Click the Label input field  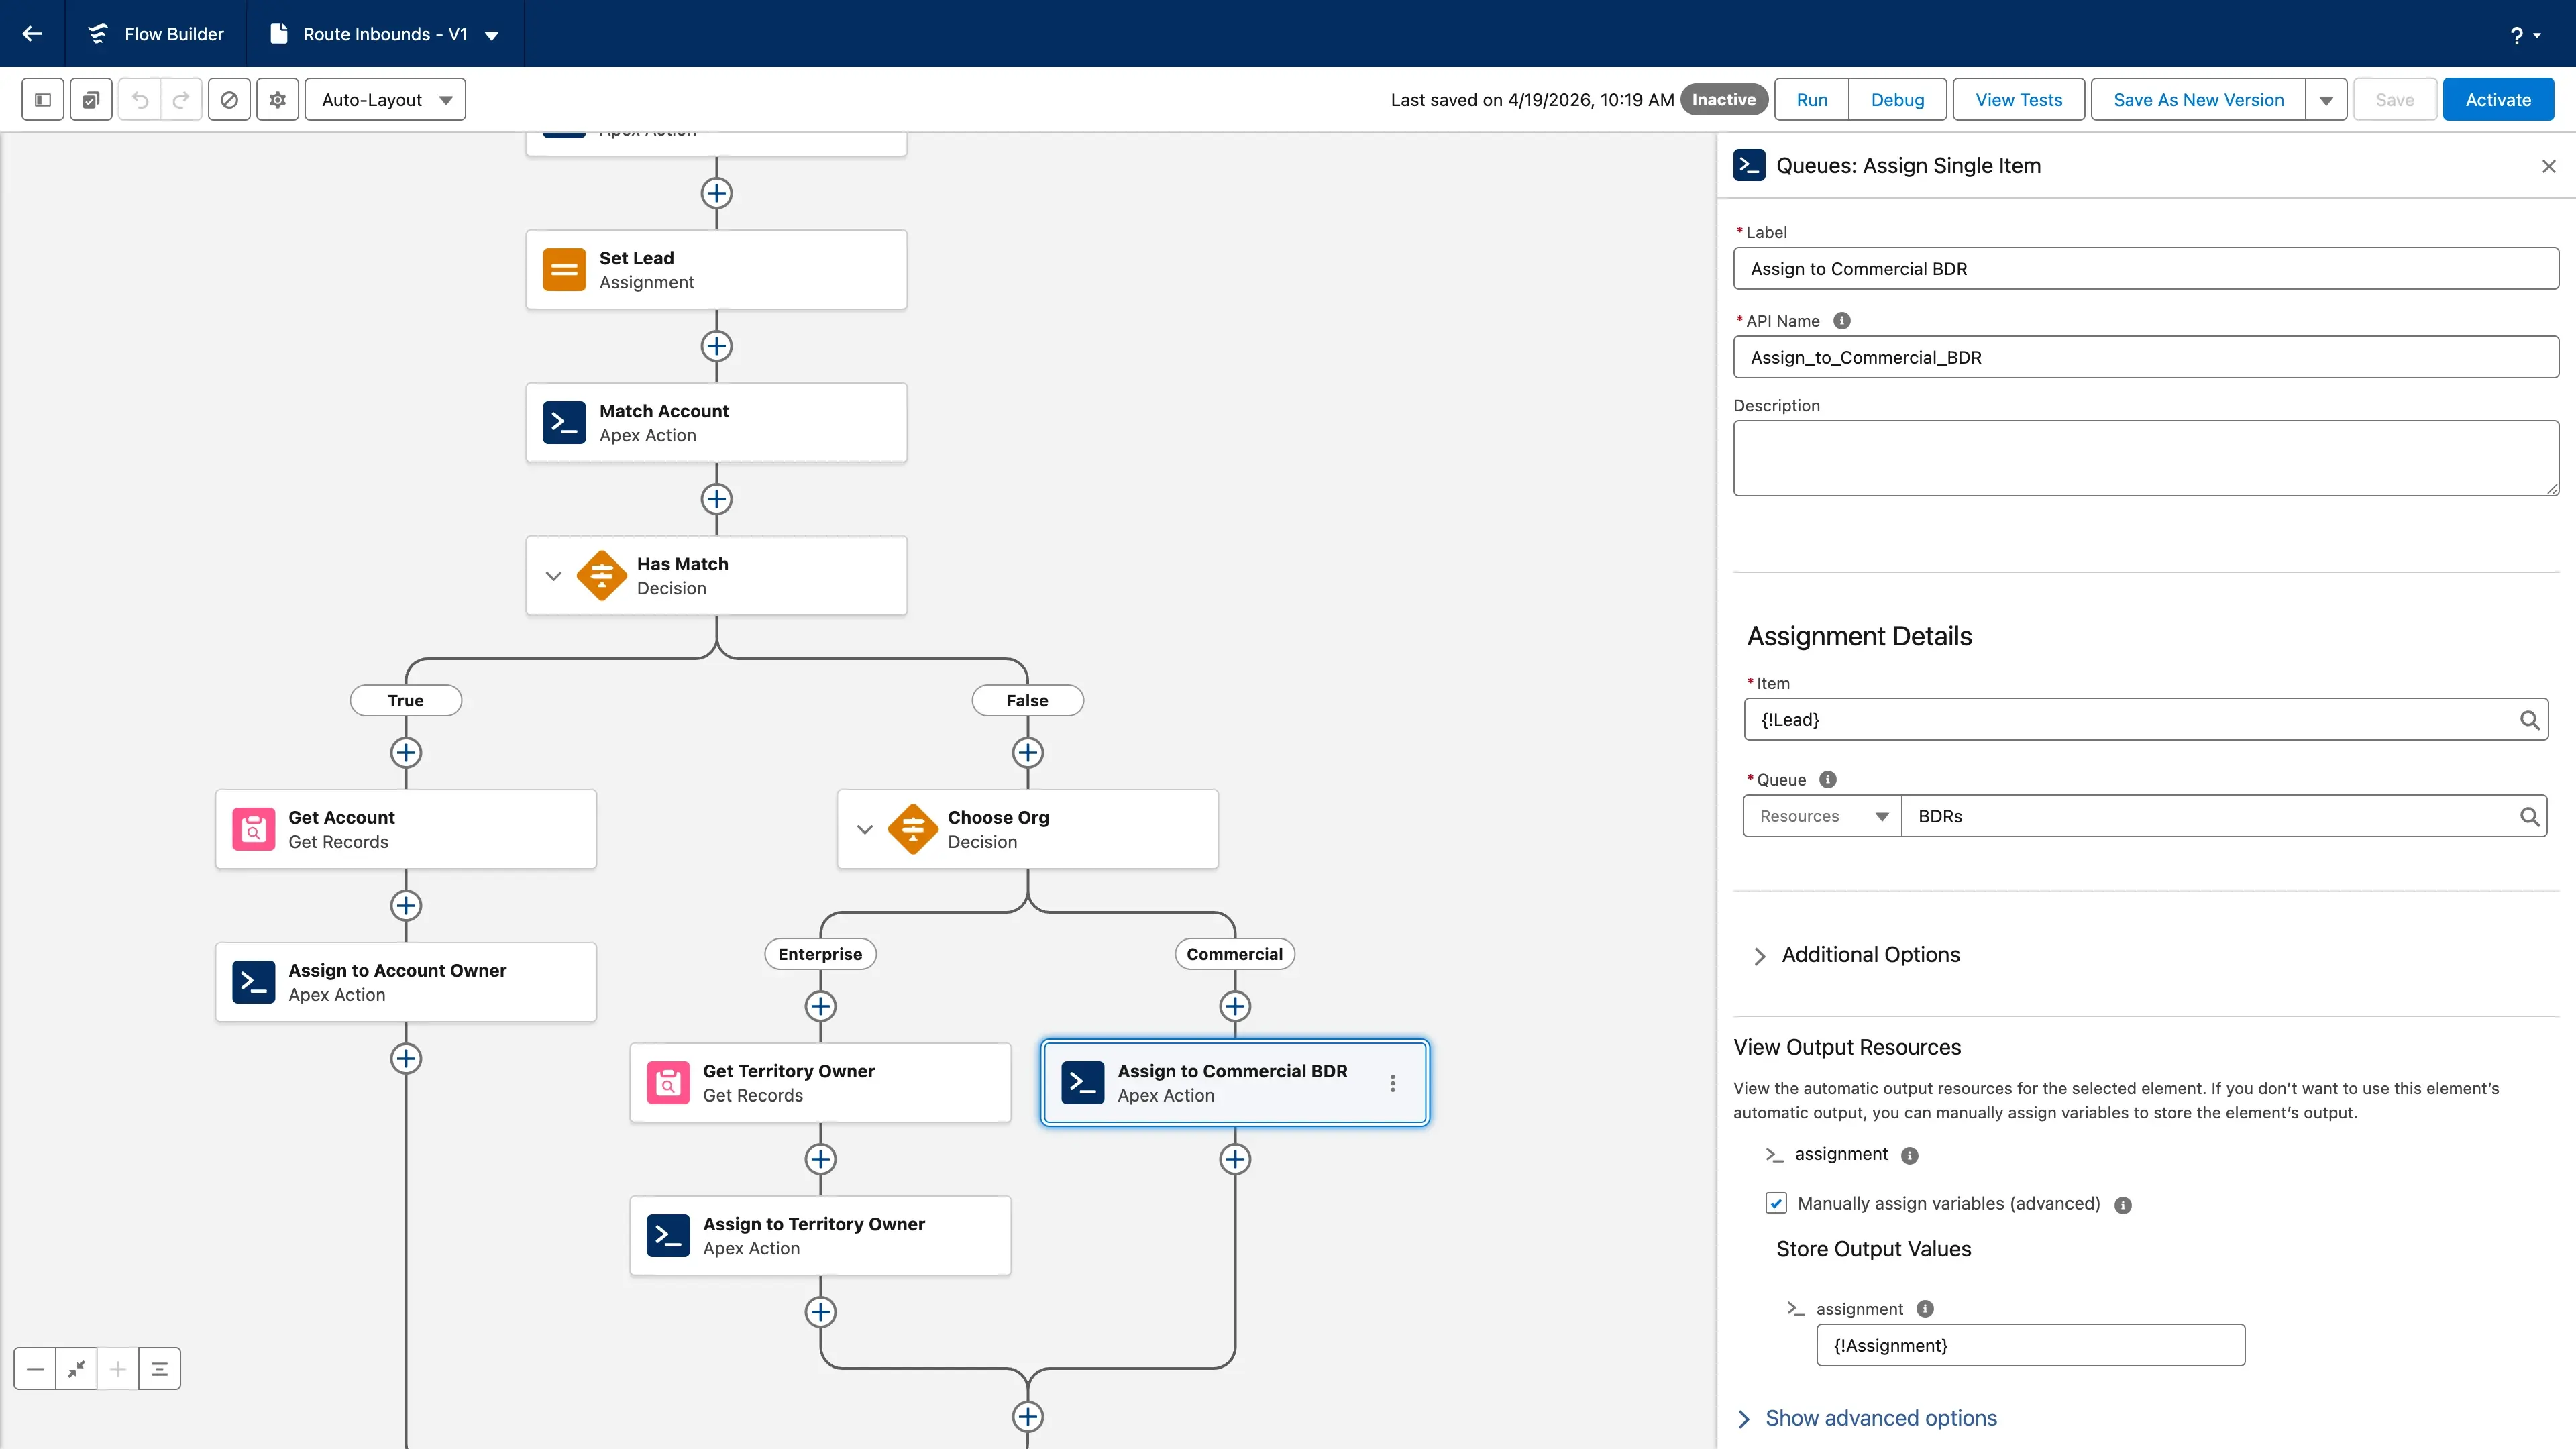click(2146, 269)
